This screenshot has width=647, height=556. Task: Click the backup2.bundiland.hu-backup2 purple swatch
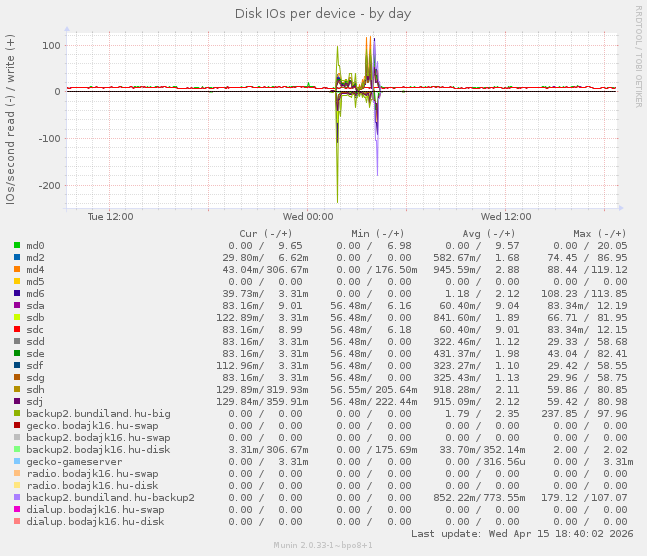click(17, 497)
